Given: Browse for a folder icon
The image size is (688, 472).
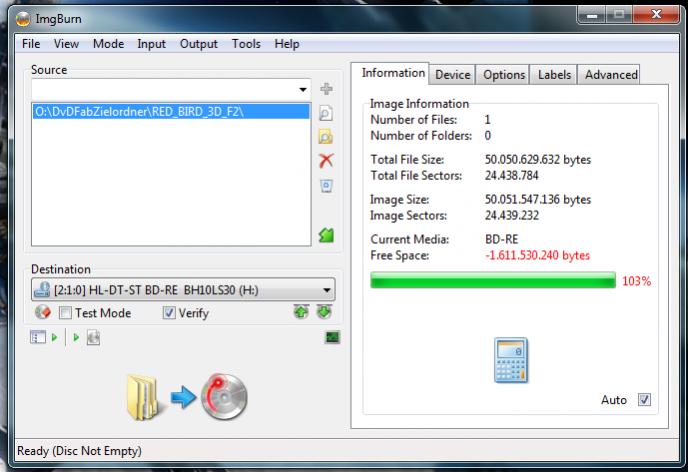Looking at the screenshot, I should click(x=326, y=137).
